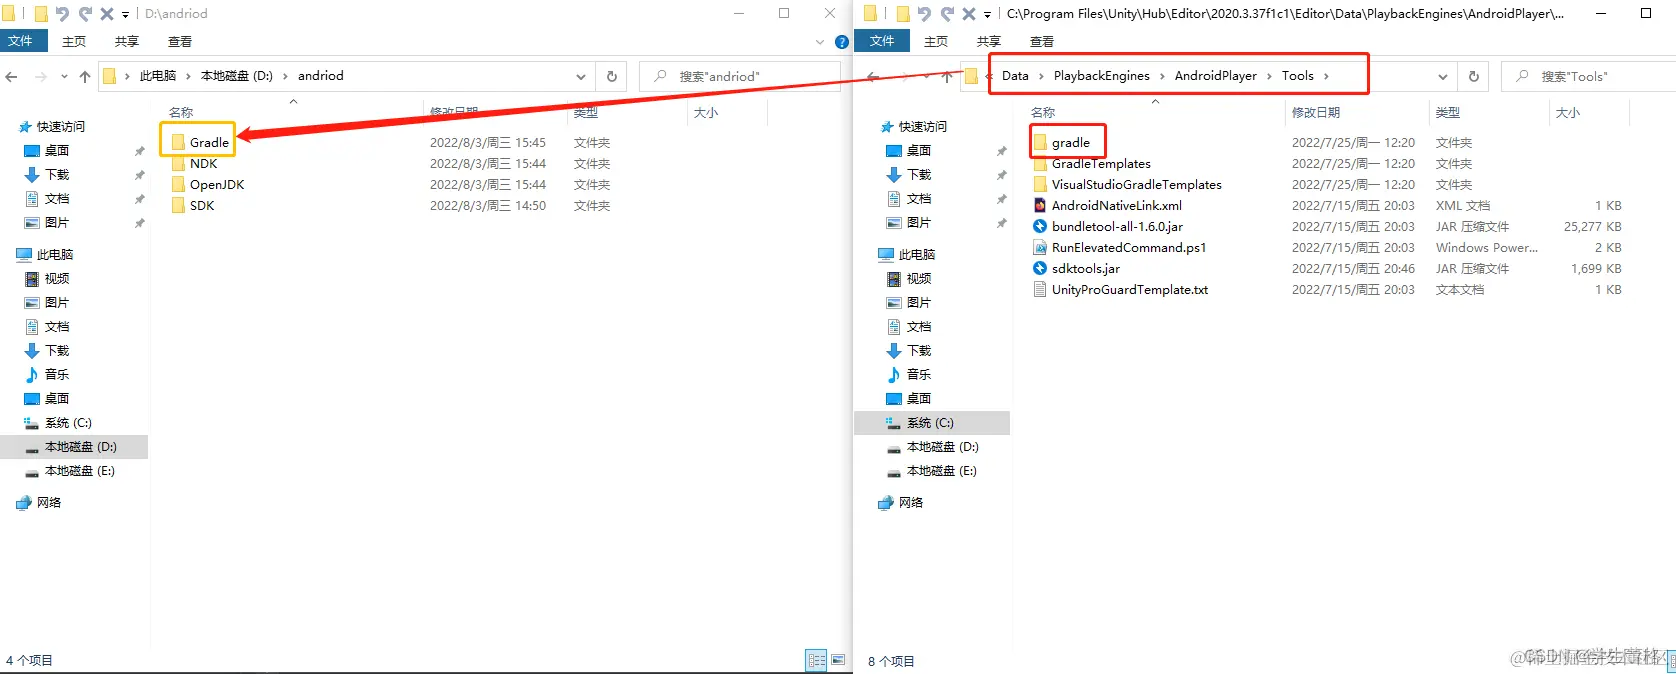
Task: Open 音乐 in left window sidebar
Action: click(x=57, y=374)
